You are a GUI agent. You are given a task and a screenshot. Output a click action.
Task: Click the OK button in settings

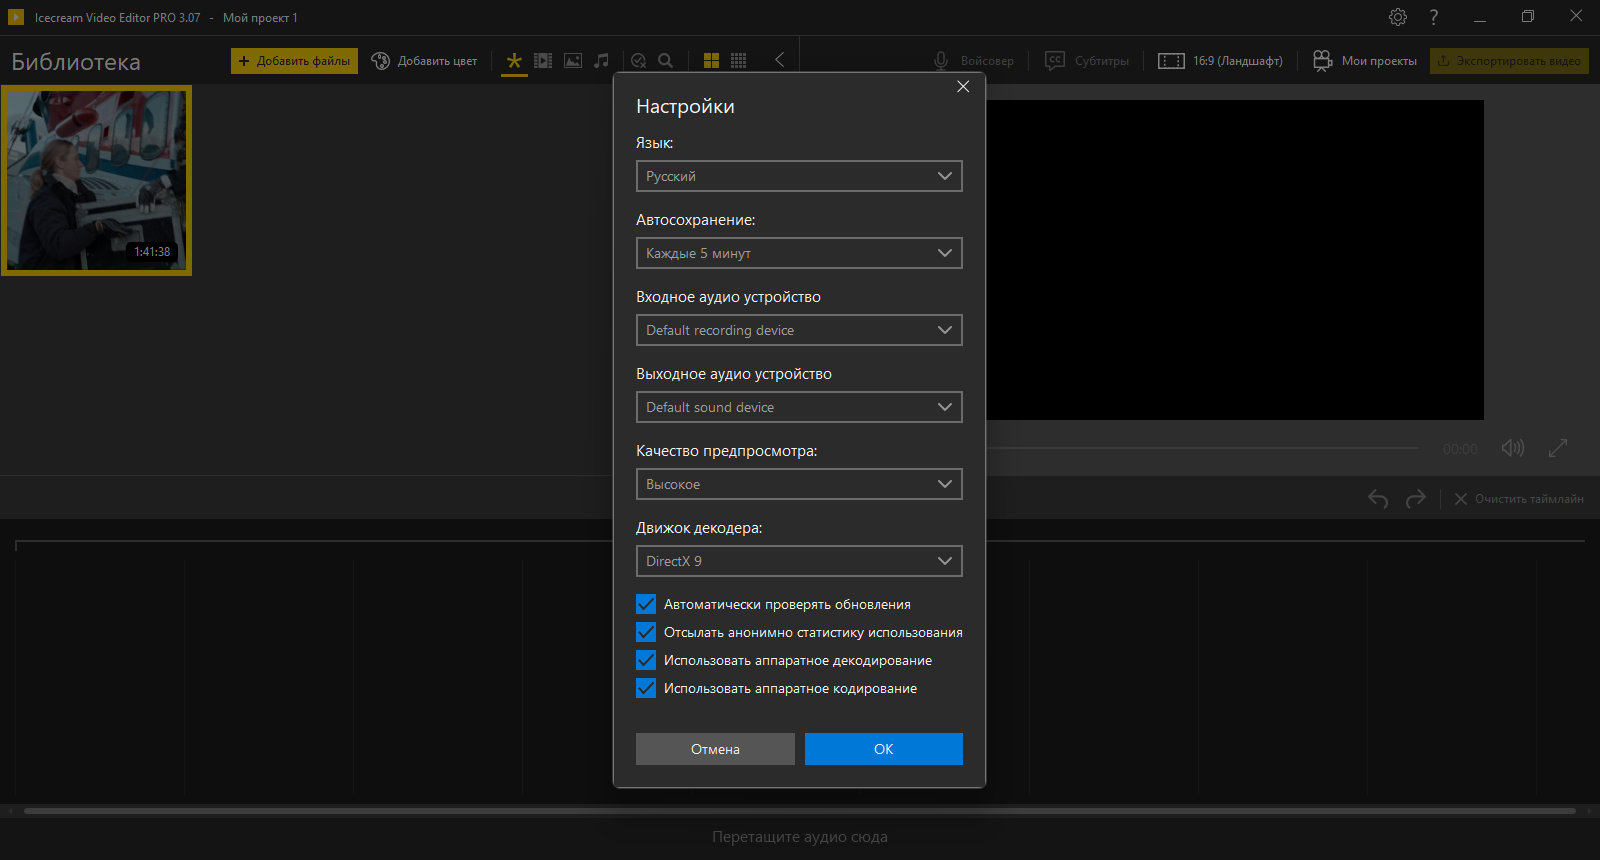pyautogui.click(x=884, y=749)
